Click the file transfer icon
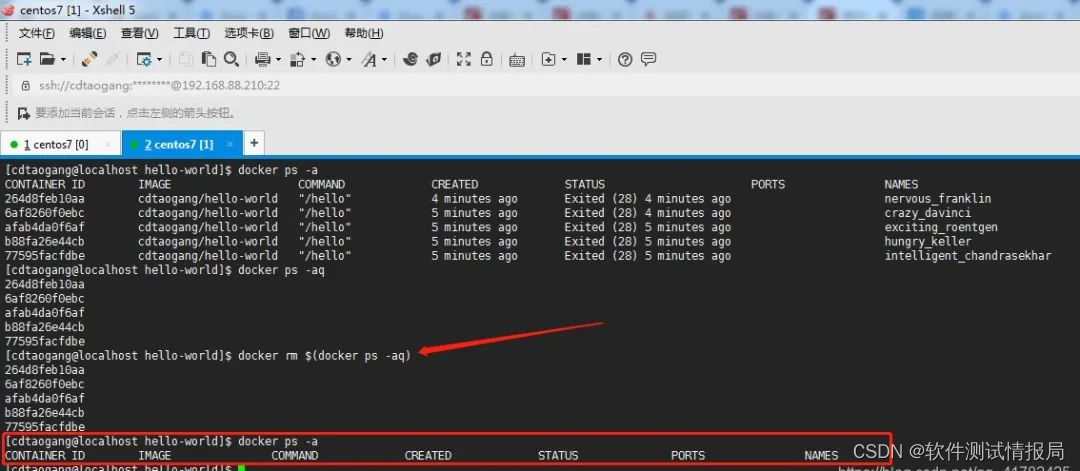 point(298,60)
